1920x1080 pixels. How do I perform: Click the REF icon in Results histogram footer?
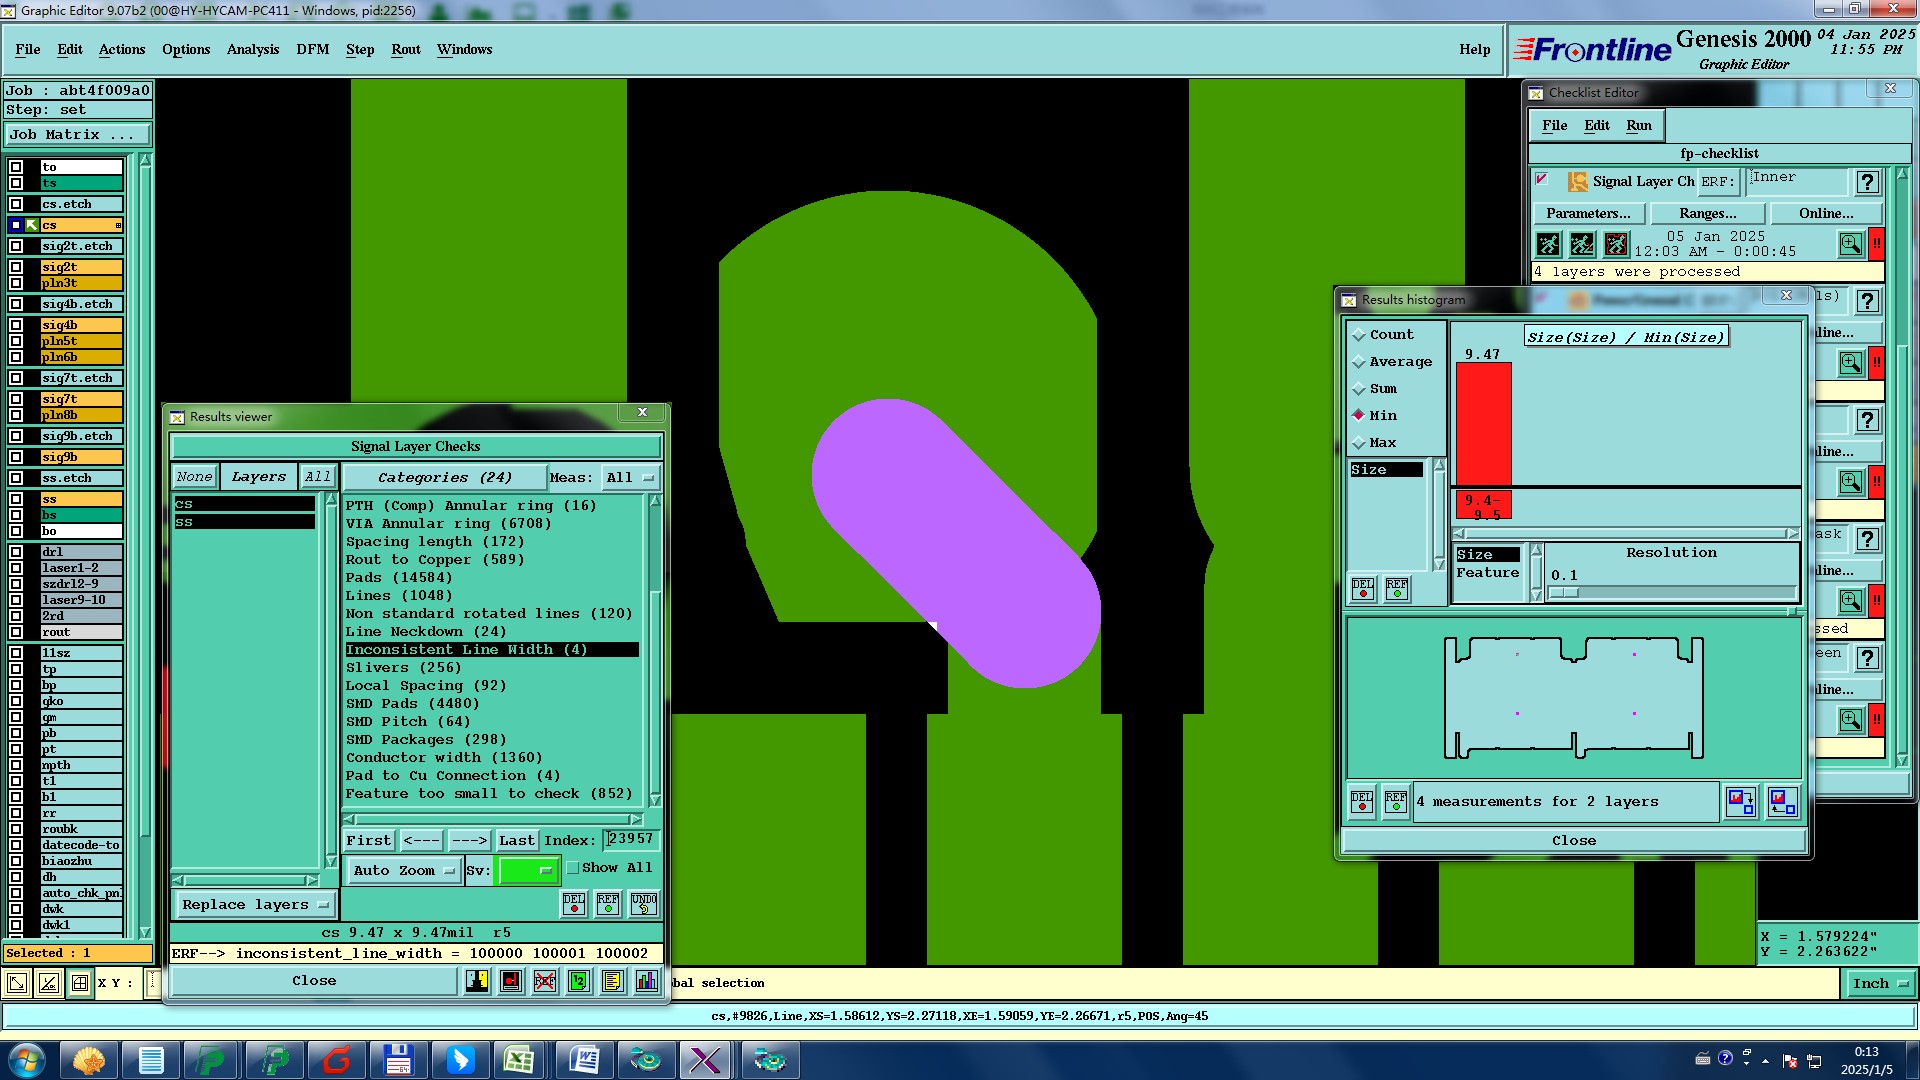tap(1396, 802)
